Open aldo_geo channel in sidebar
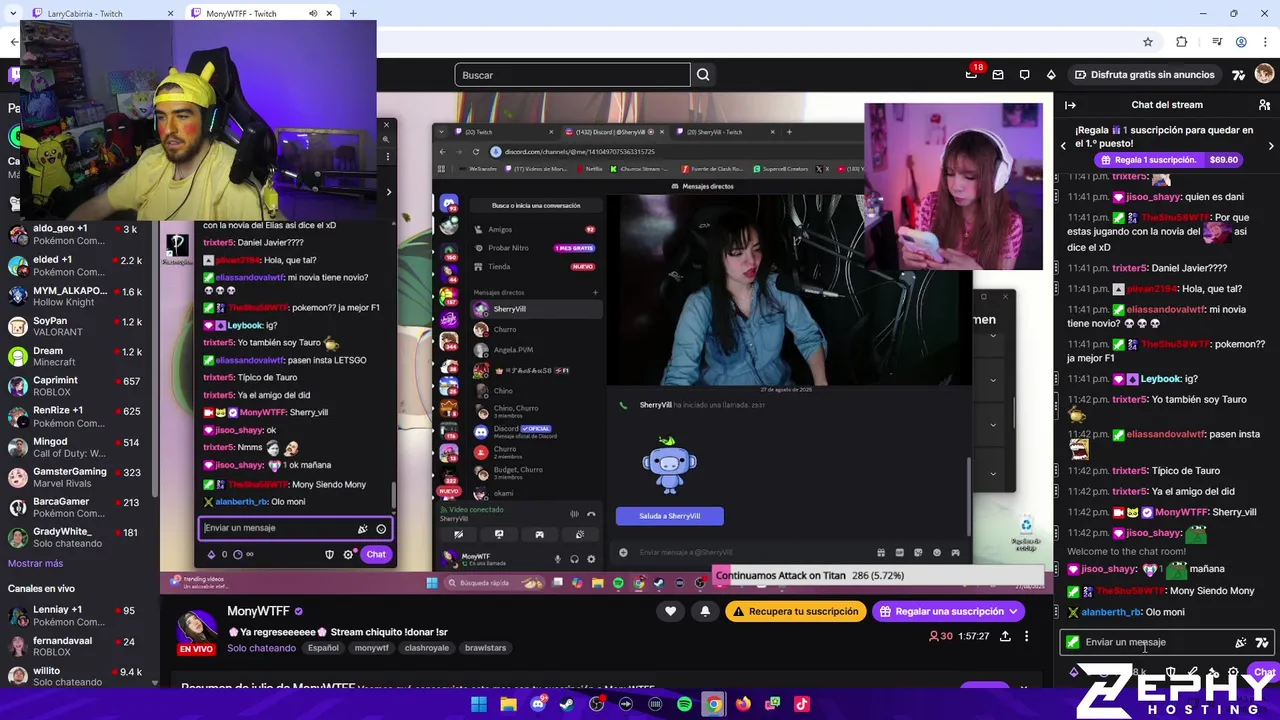 [78, 235]
